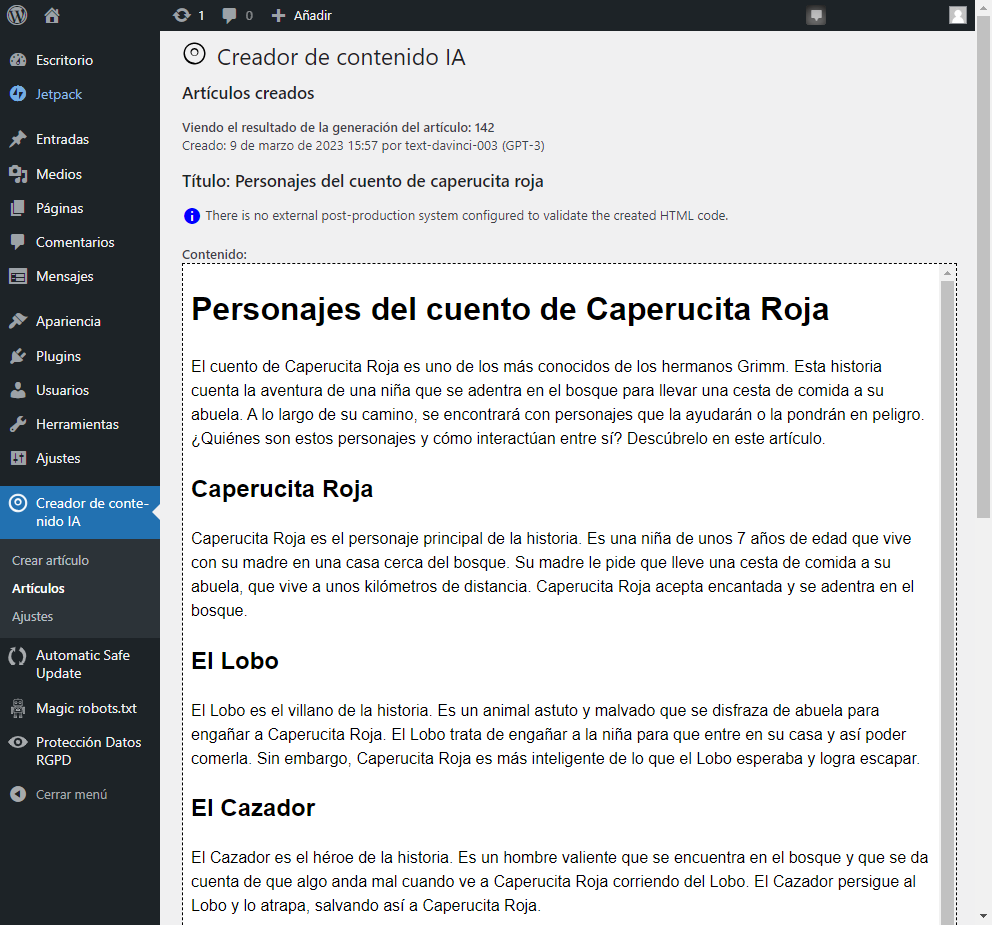
Task: Click the Usuarios person icon
Action: (x=18, y=390)
